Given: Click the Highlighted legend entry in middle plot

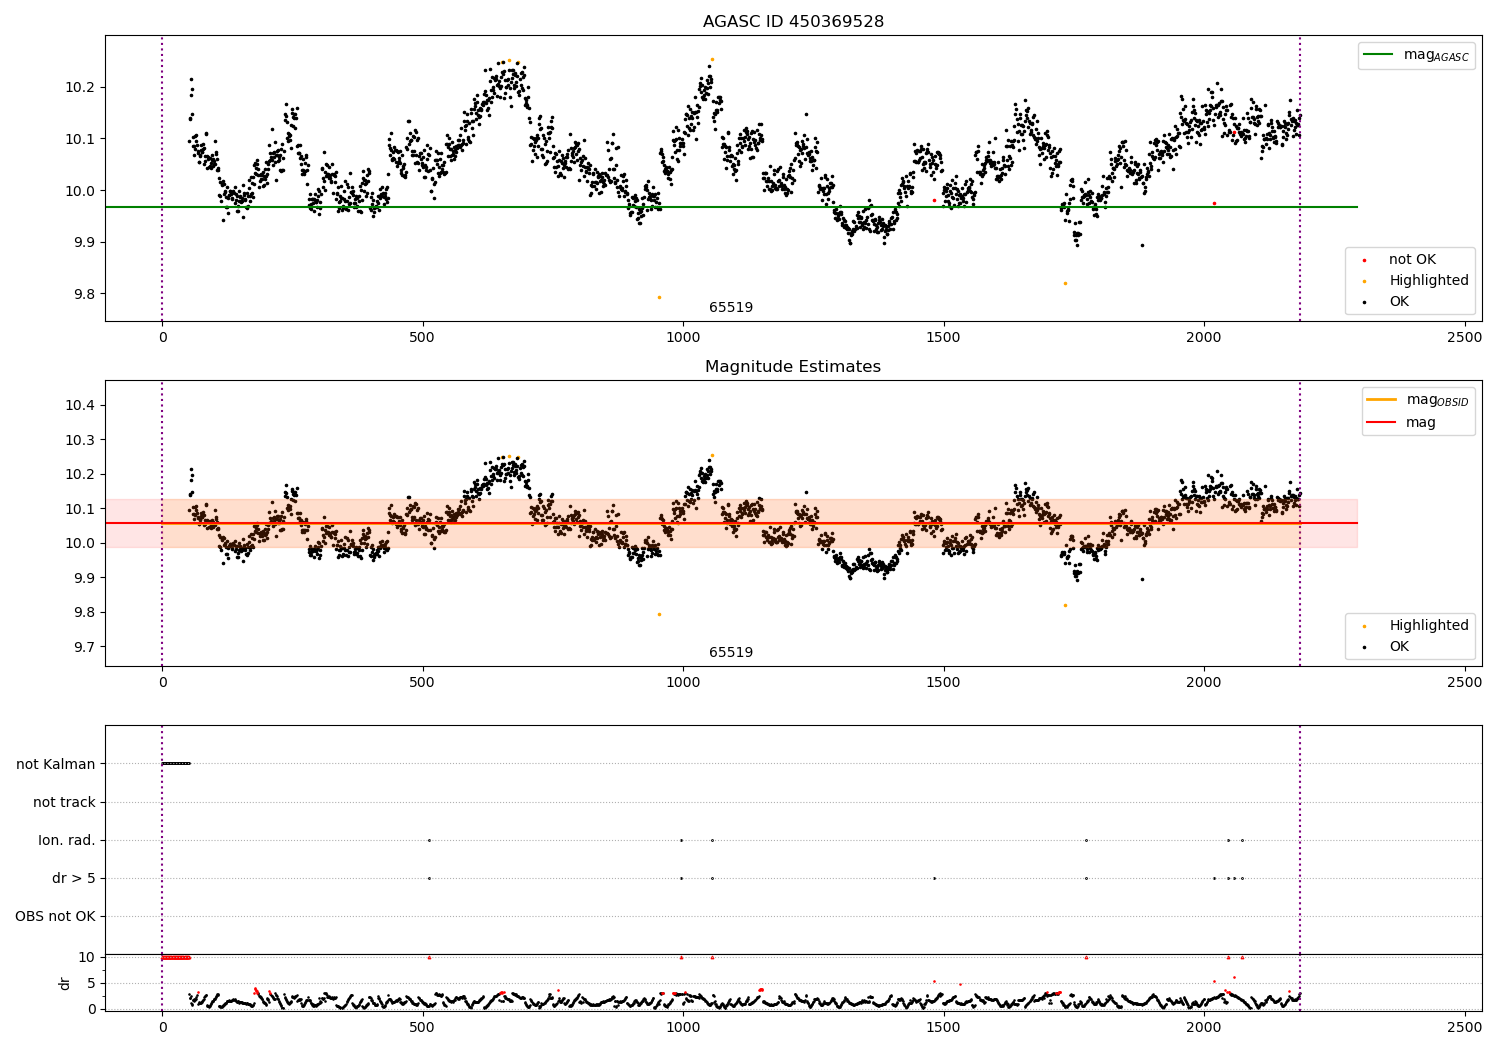Looking at the screenshot, I should pyautogui.click(x=1416, y=625).
